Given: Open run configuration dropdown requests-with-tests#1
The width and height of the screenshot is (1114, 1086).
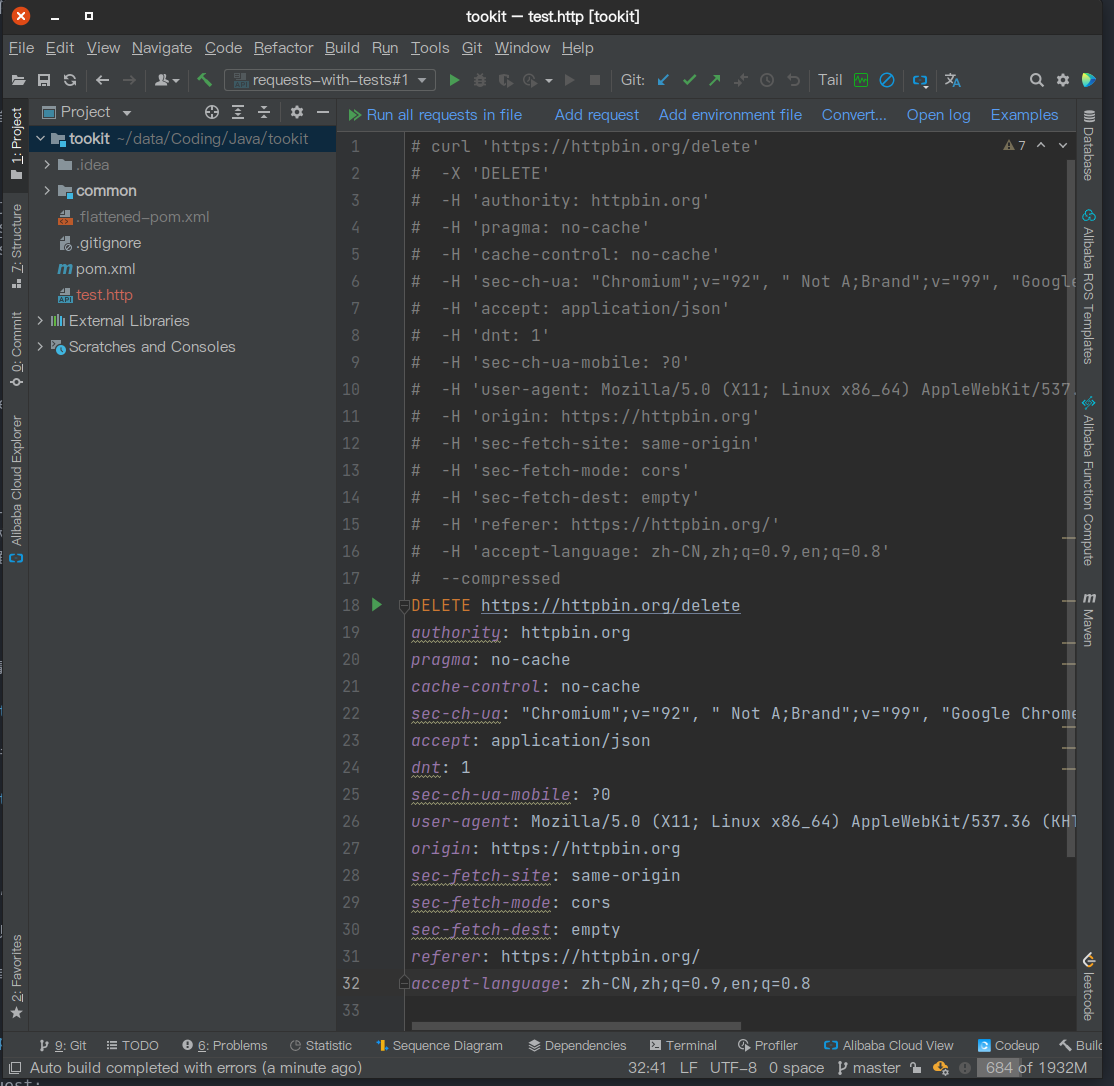Looking at the screenshot, I should (x=330, y=80).
